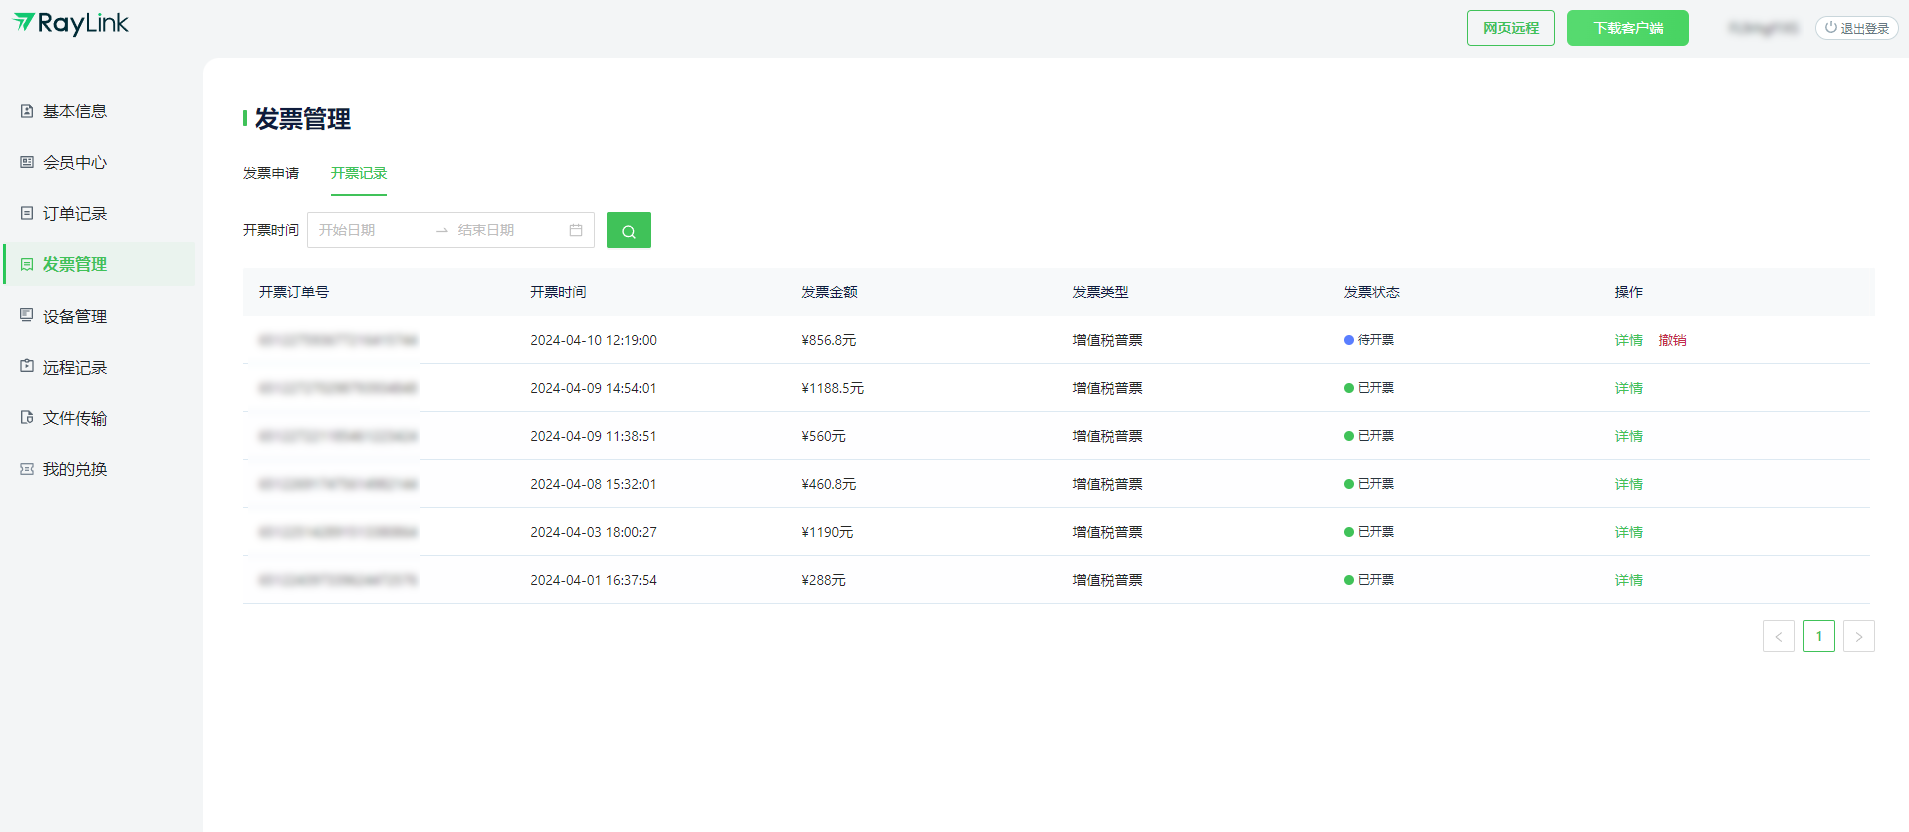The width and height of the screenshot is (1909, 832).
Task: Go to next page arrow
Action: click(x=1859, y=636)
